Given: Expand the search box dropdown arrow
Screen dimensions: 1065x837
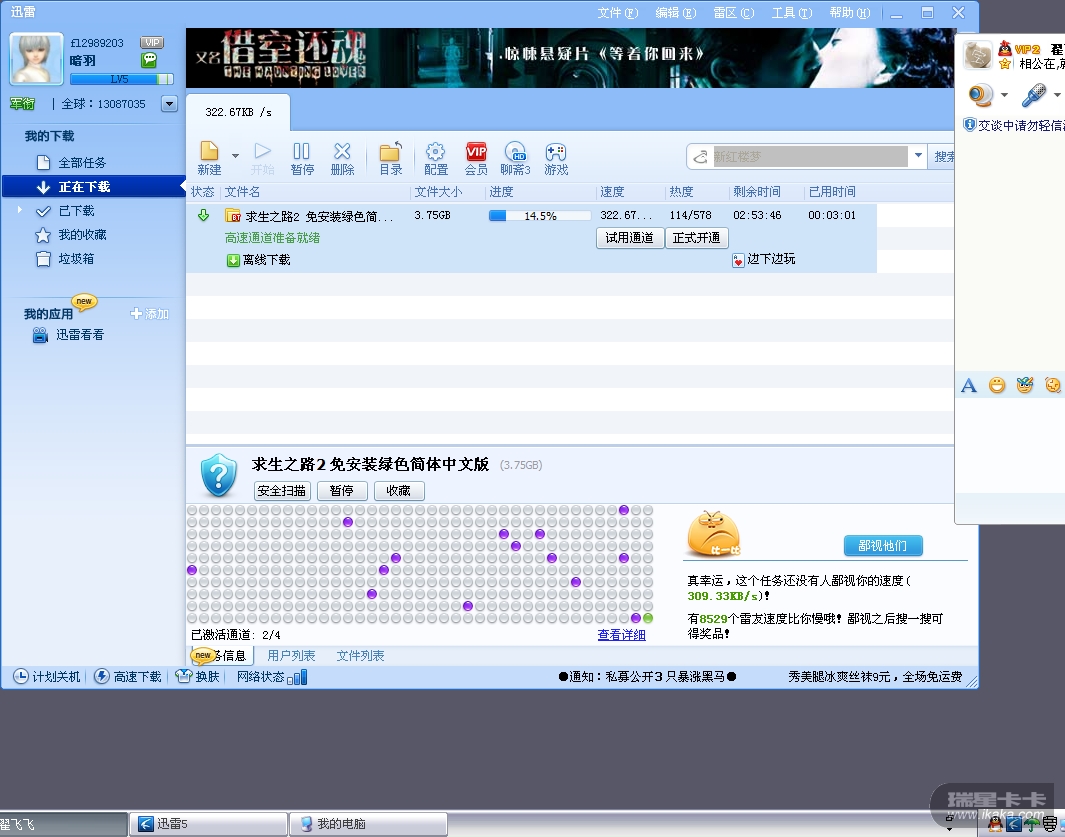Looking at the screenshot, I should click(918, 156).
